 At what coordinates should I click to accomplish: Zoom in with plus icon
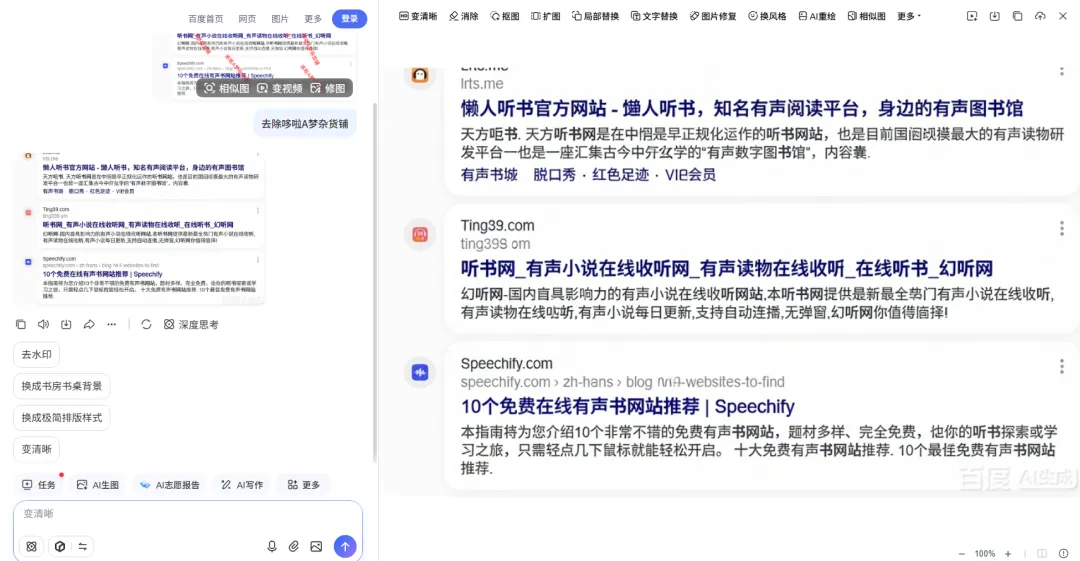point(1008,554)
